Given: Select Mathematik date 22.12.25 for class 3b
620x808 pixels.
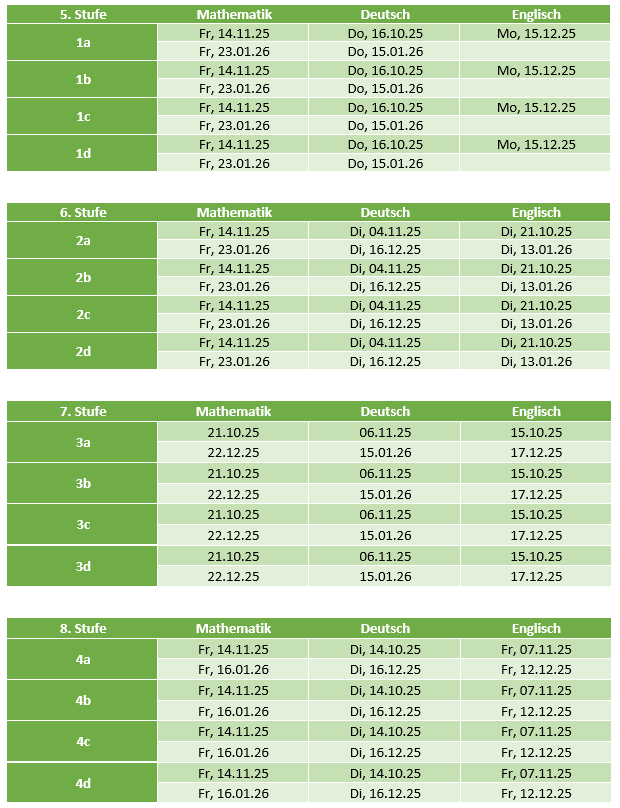Looking at the screenshot, I should pos(234,494).
